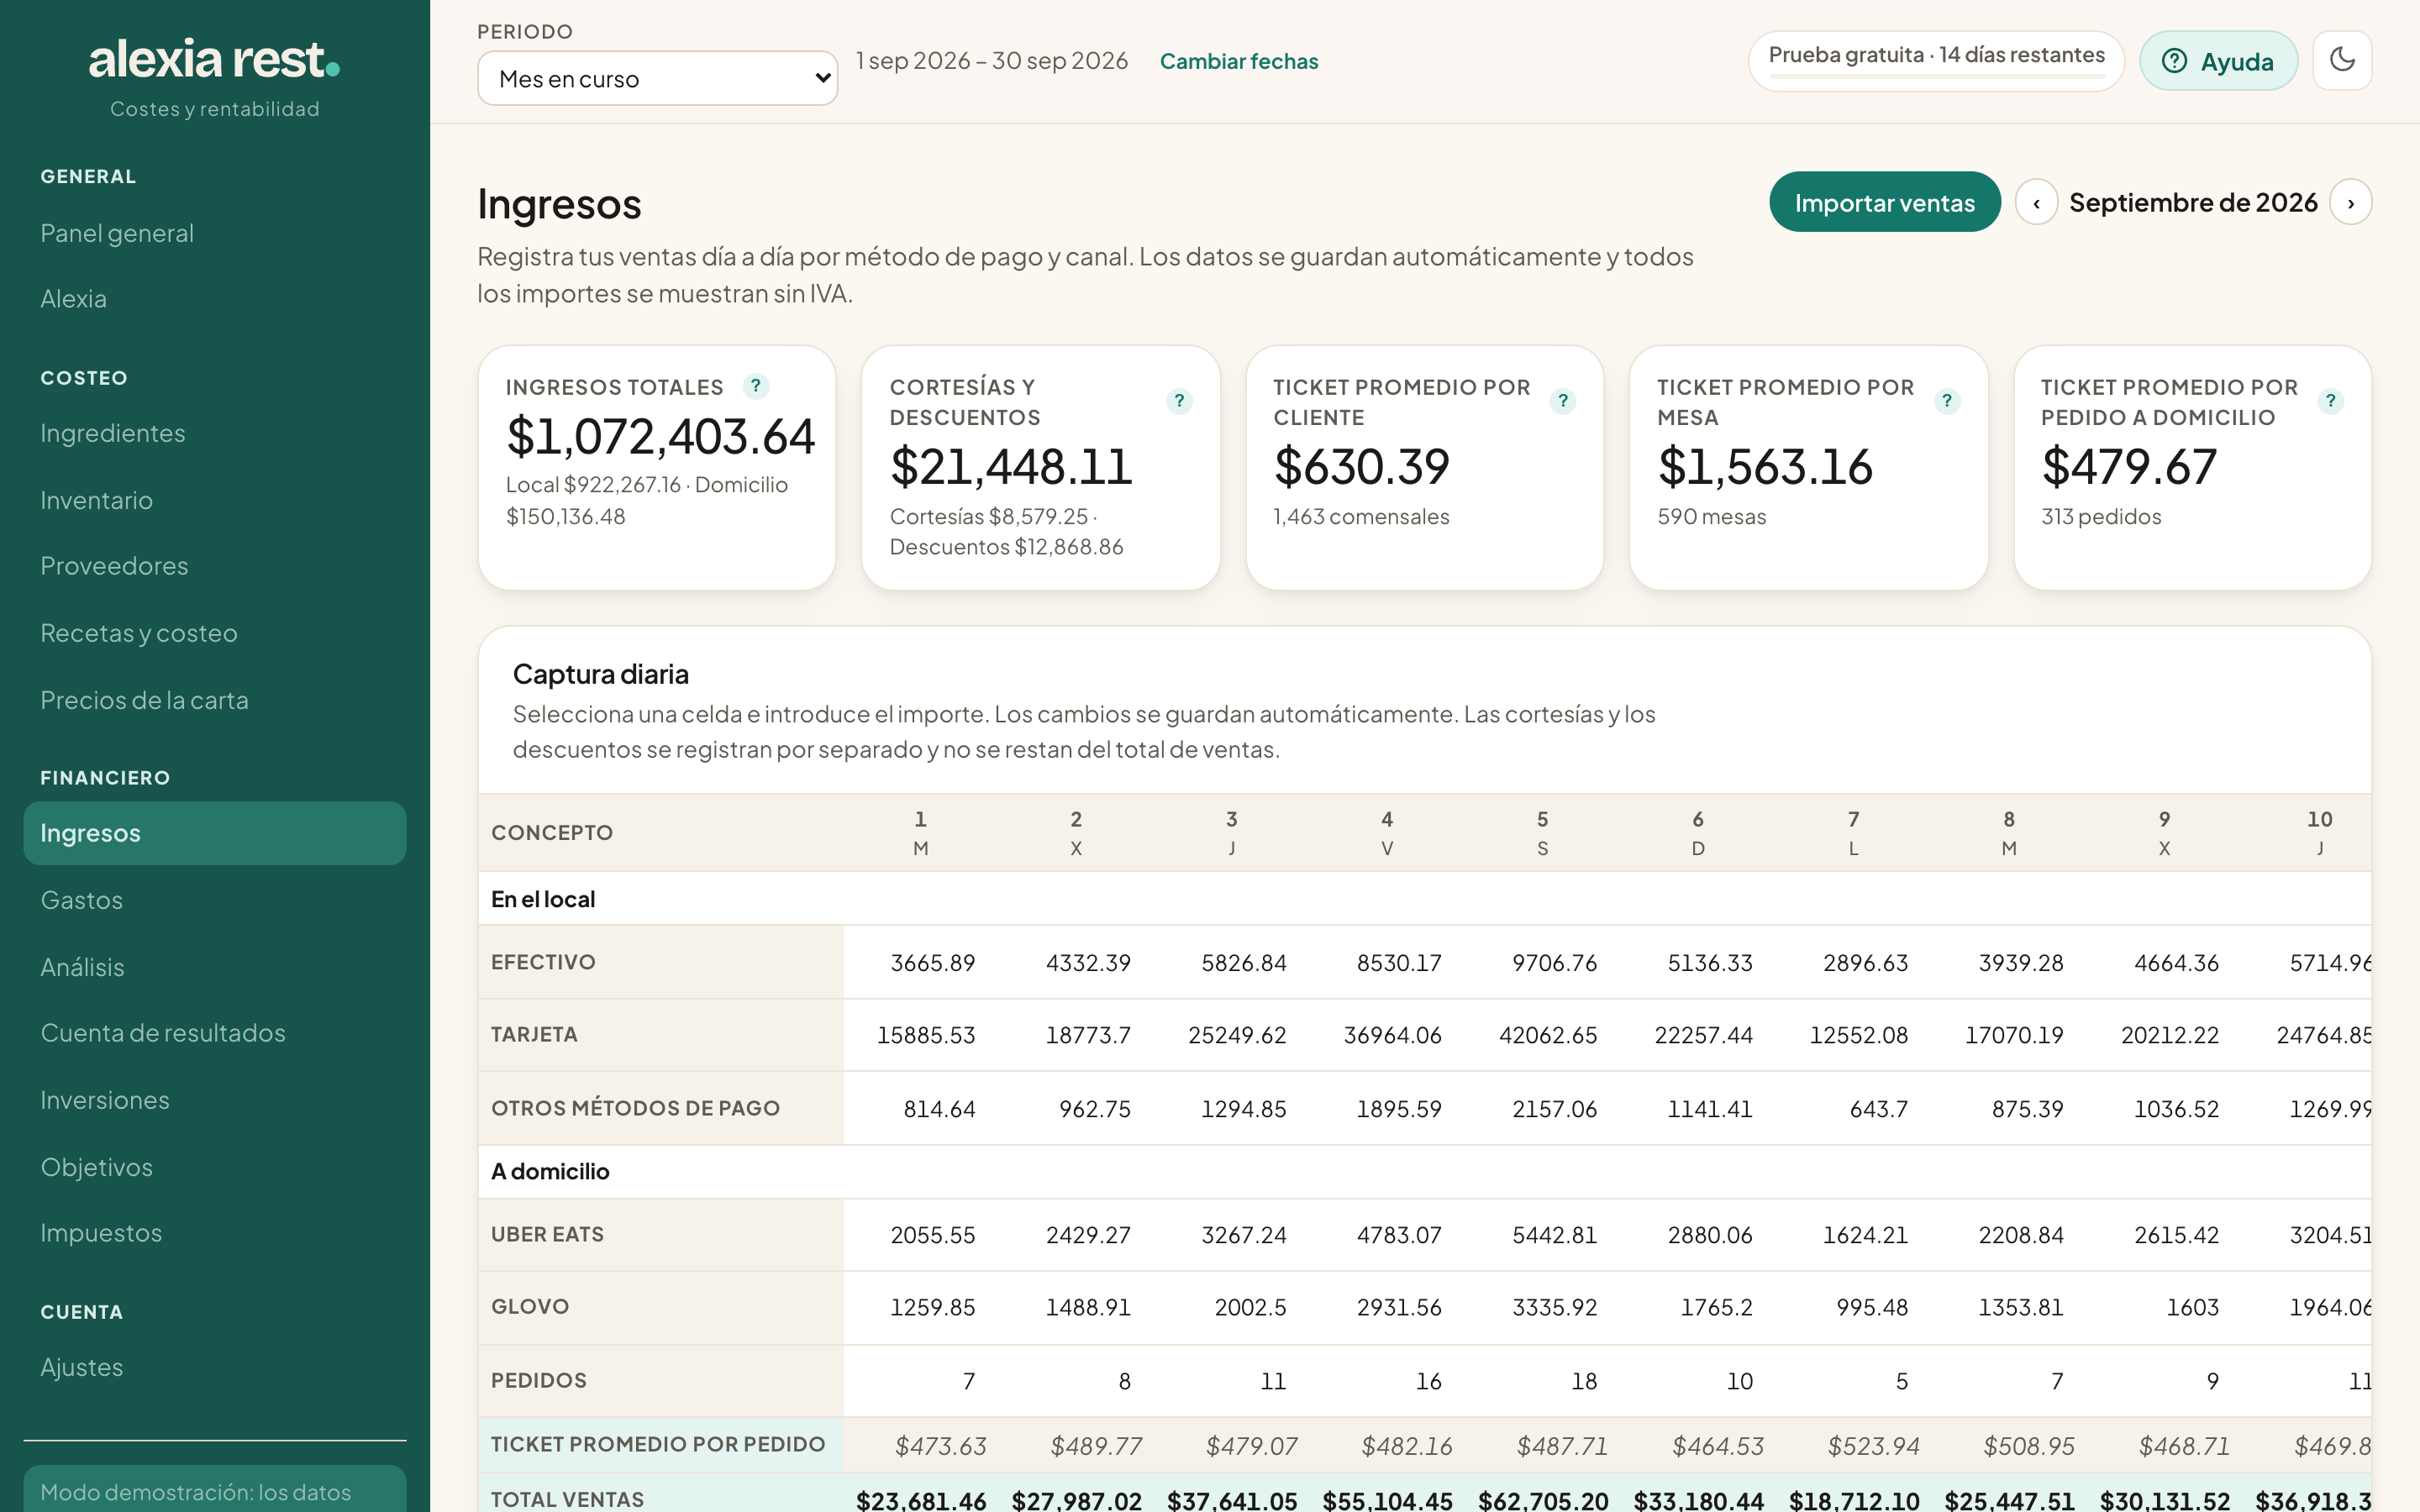This screenshot has width=2420, height=1512.
Task: Show help for Ticket Promedio por Pedido a Domicilio
Action: click(x=2330, y=401)
